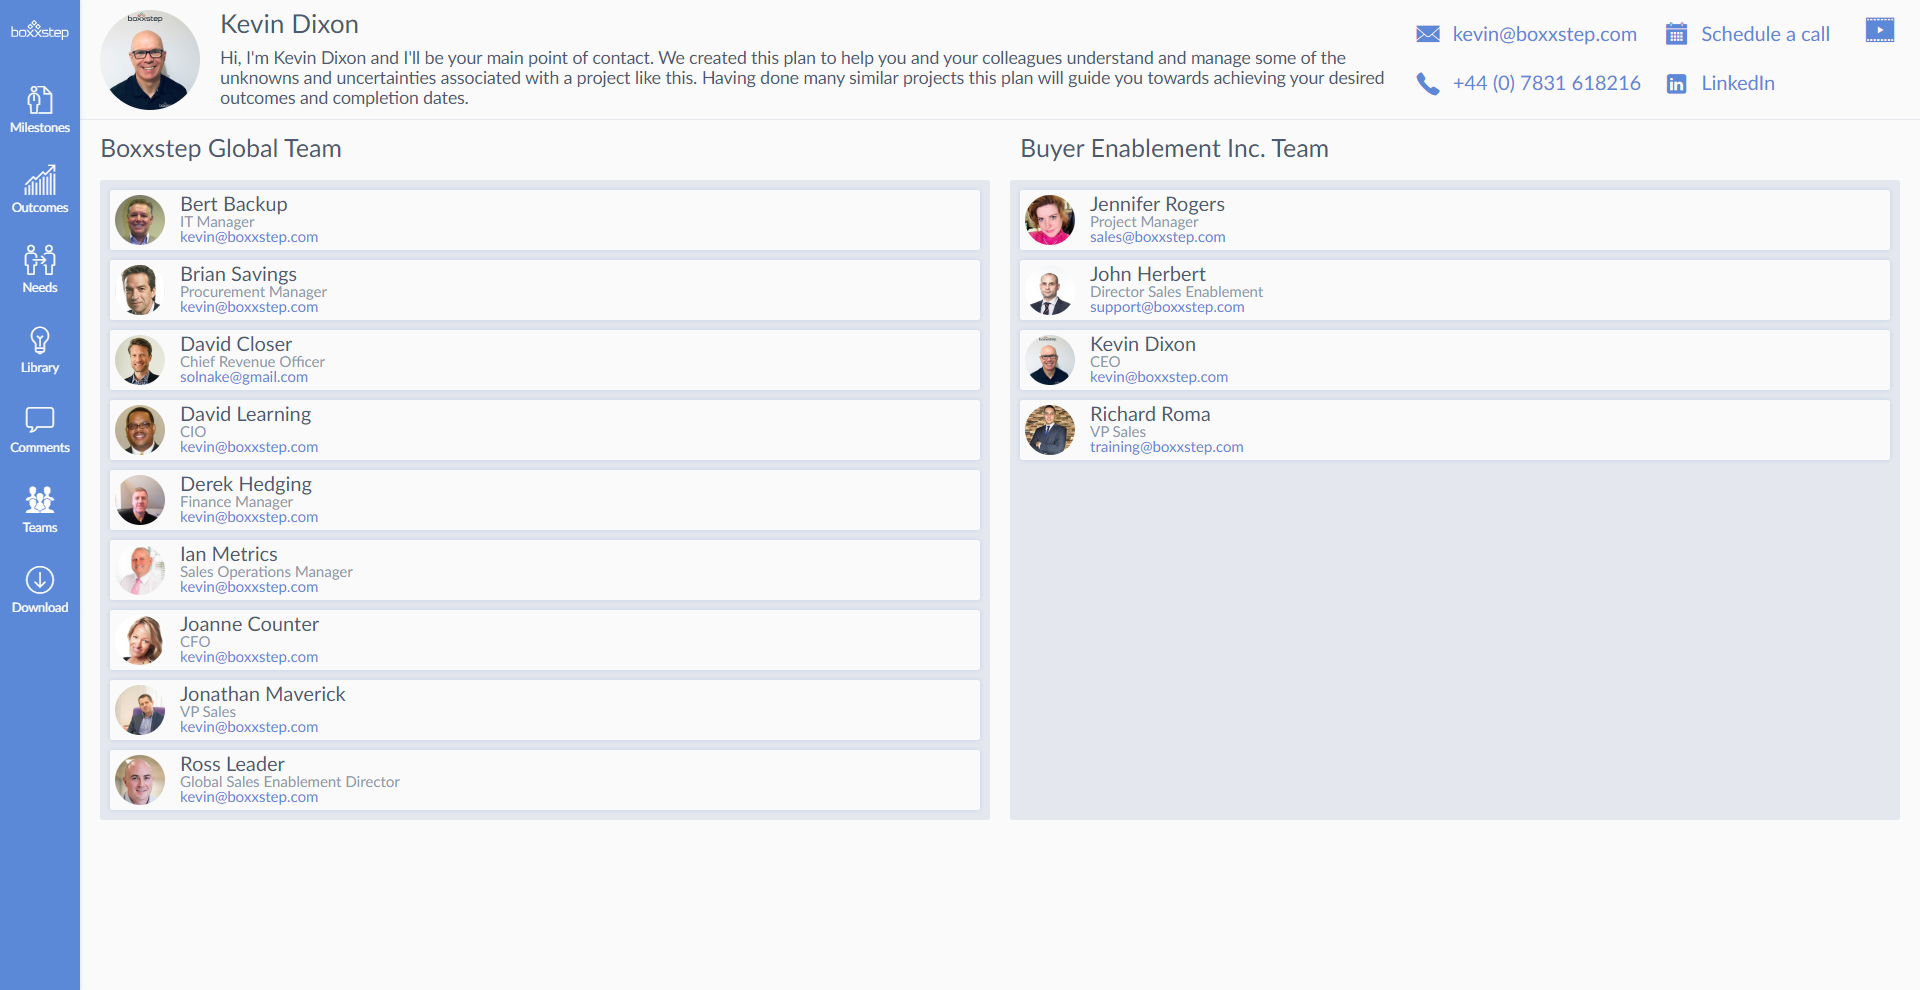Click Schedule a call link
1920x990 pixels.
click(1765, 35)
